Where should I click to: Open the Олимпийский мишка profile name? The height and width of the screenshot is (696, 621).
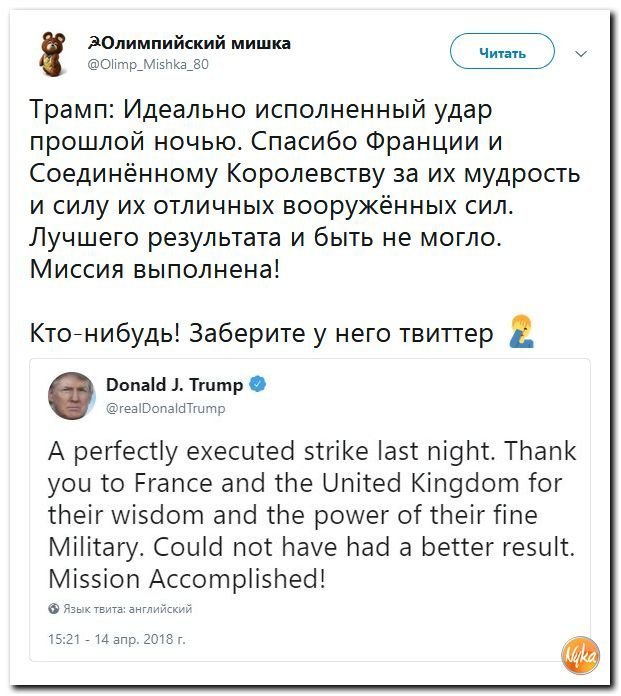(190, 43)
